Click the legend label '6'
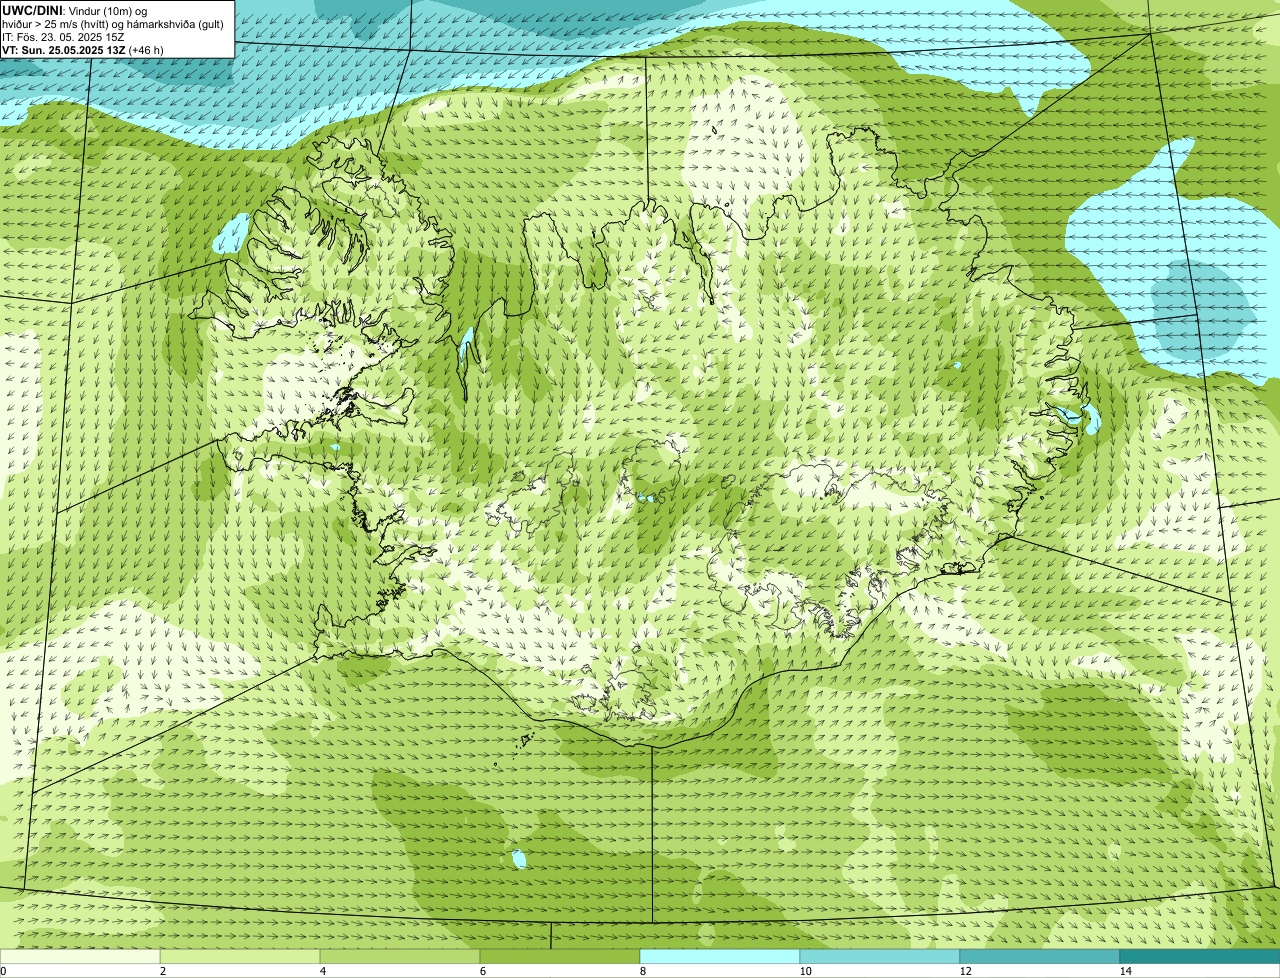 pos(482,971)
